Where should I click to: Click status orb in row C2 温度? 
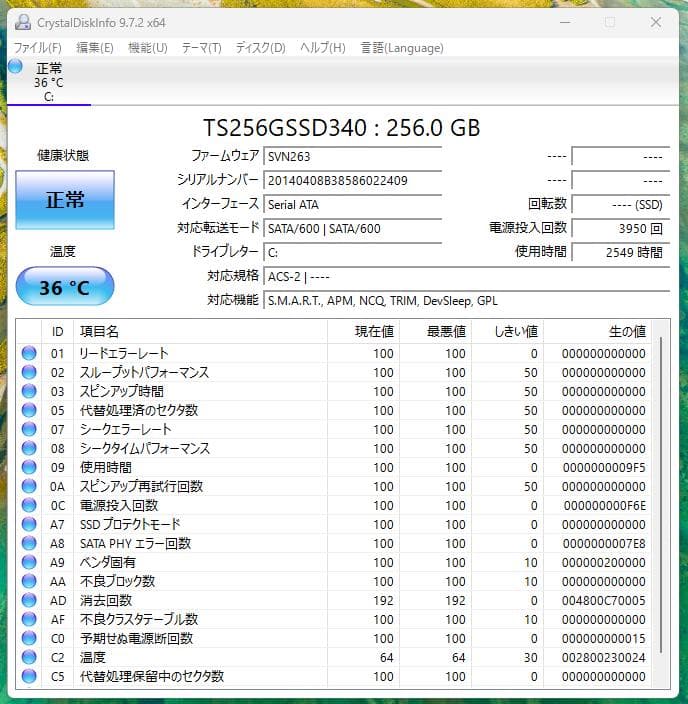click(29, 657)
